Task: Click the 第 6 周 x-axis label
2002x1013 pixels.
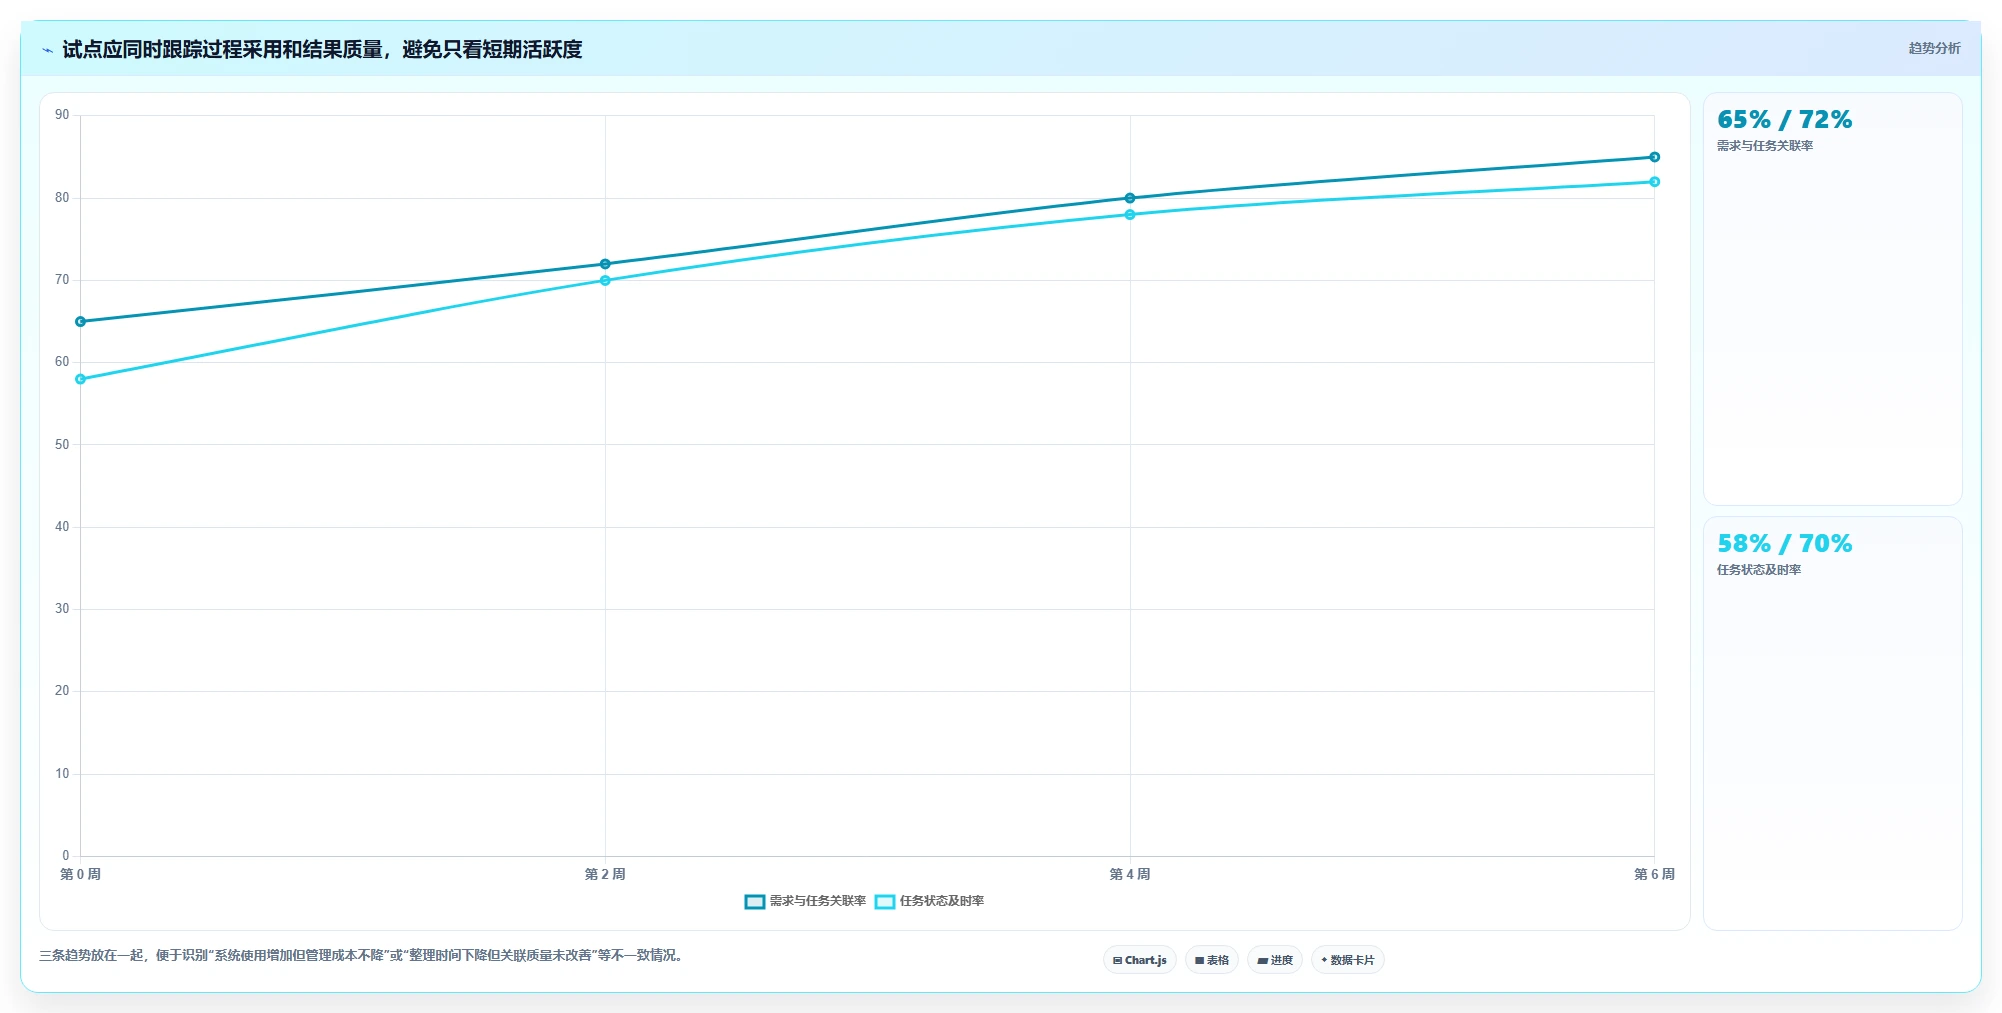Action: [x=1654, y=874]
